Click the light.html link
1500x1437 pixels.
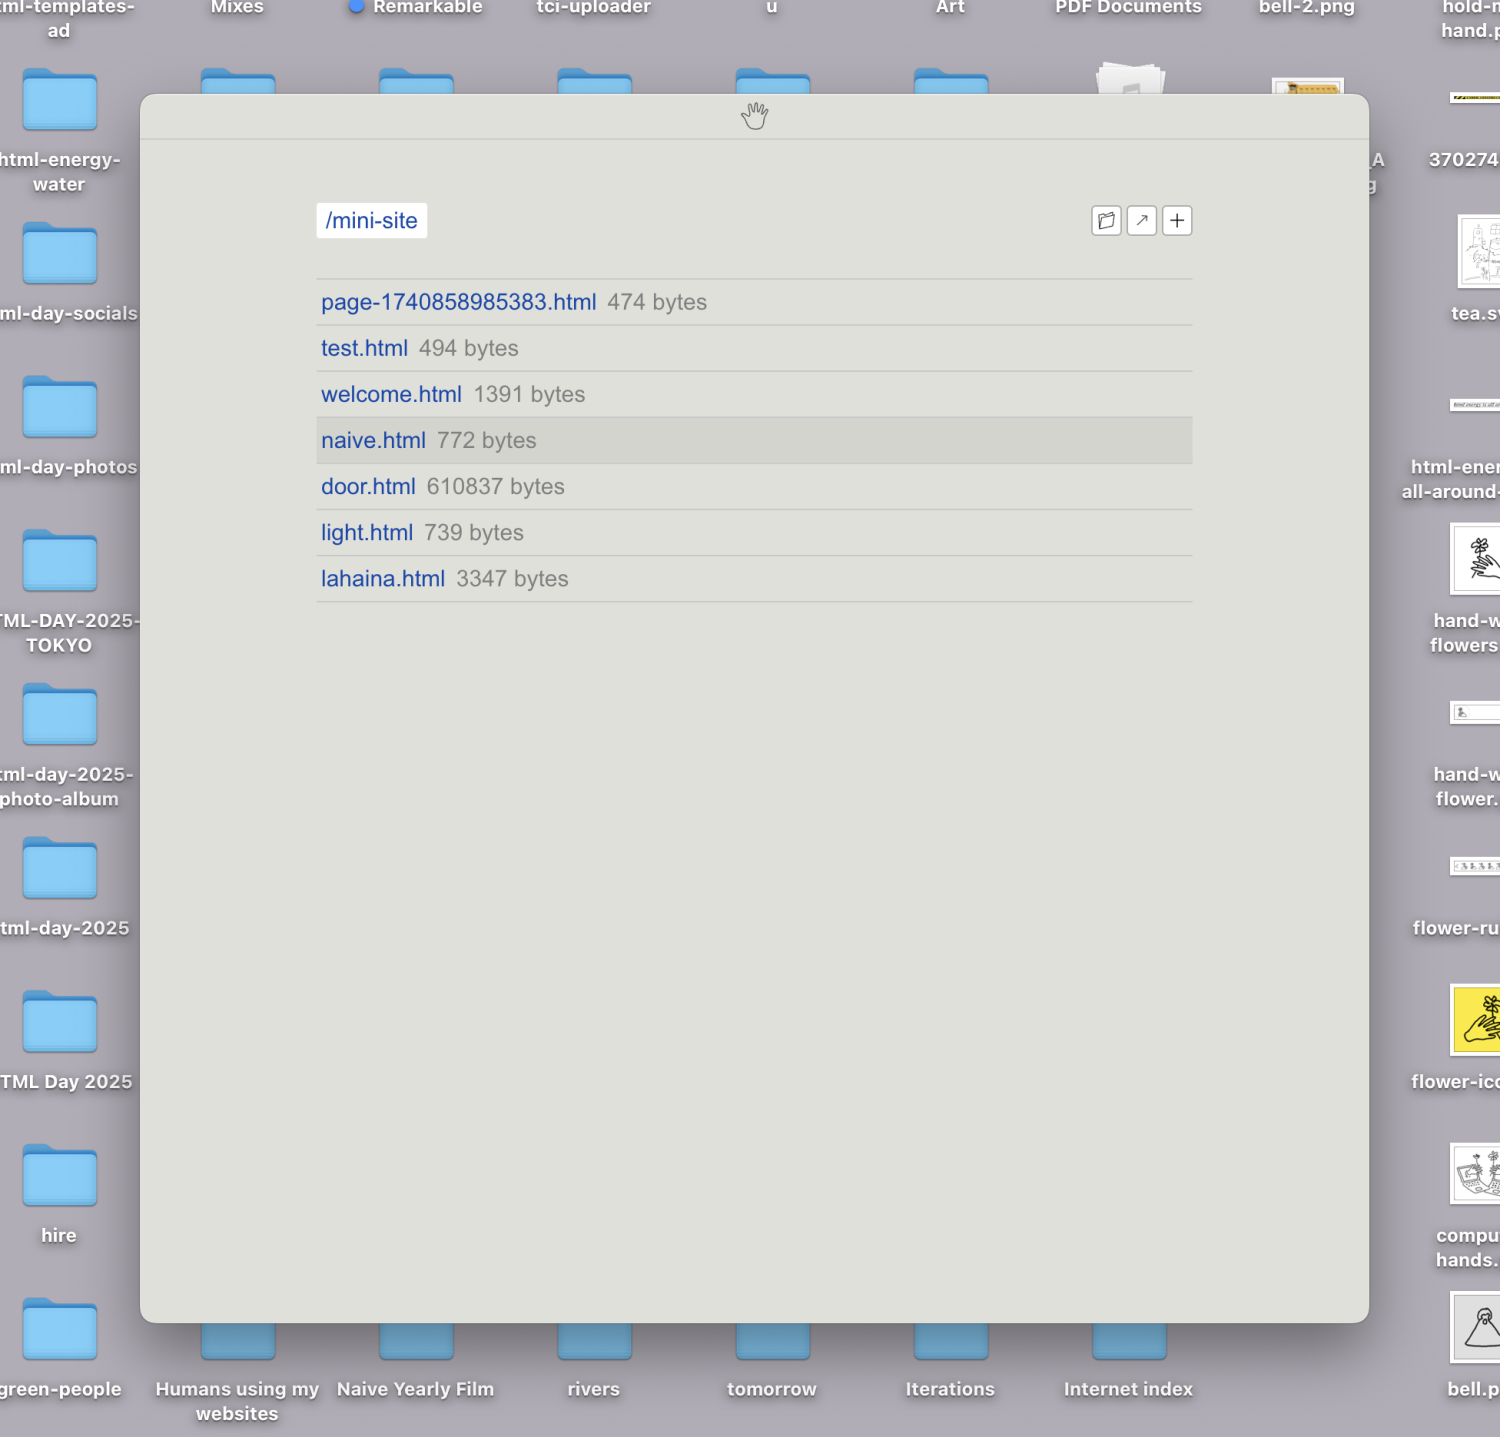tap(367, 532)
